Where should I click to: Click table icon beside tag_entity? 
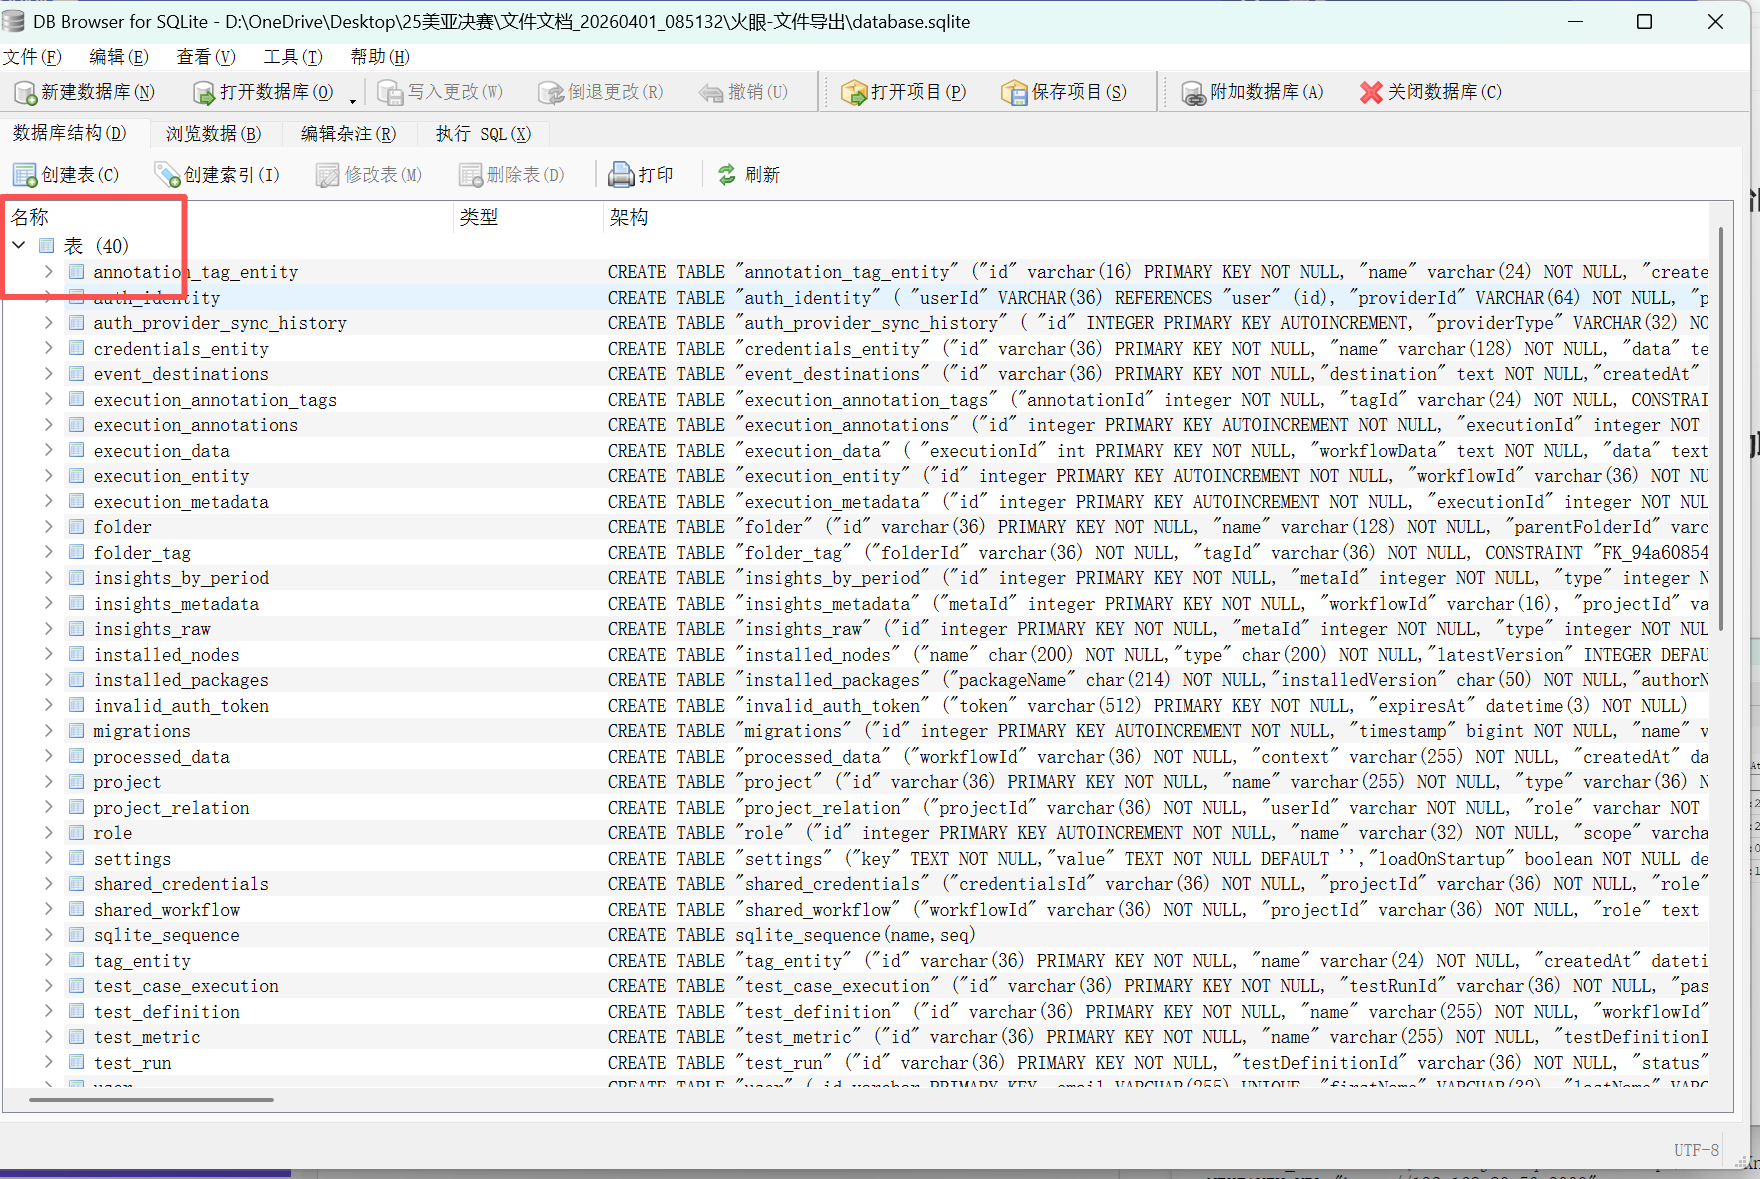point(76,961)
